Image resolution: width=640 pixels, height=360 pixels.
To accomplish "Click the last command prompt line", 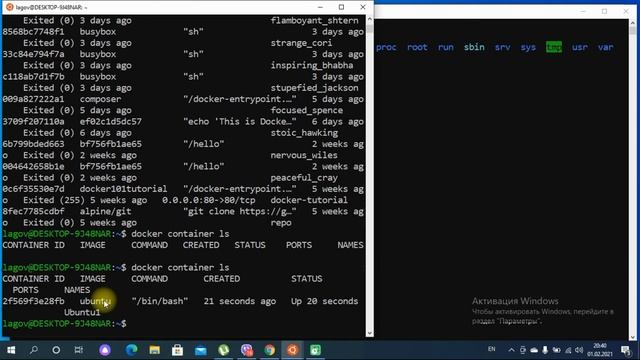I will [x=64, y=324].
